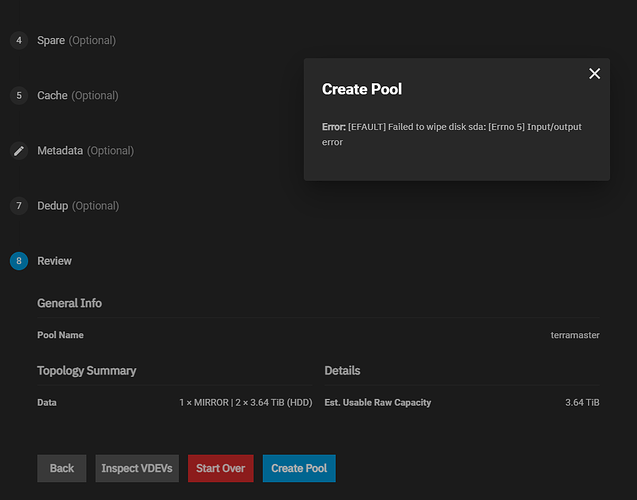Viewport: 637px width, 500px height.
Task: Go to the previous step with Back
Action: (x=62, y=468)
